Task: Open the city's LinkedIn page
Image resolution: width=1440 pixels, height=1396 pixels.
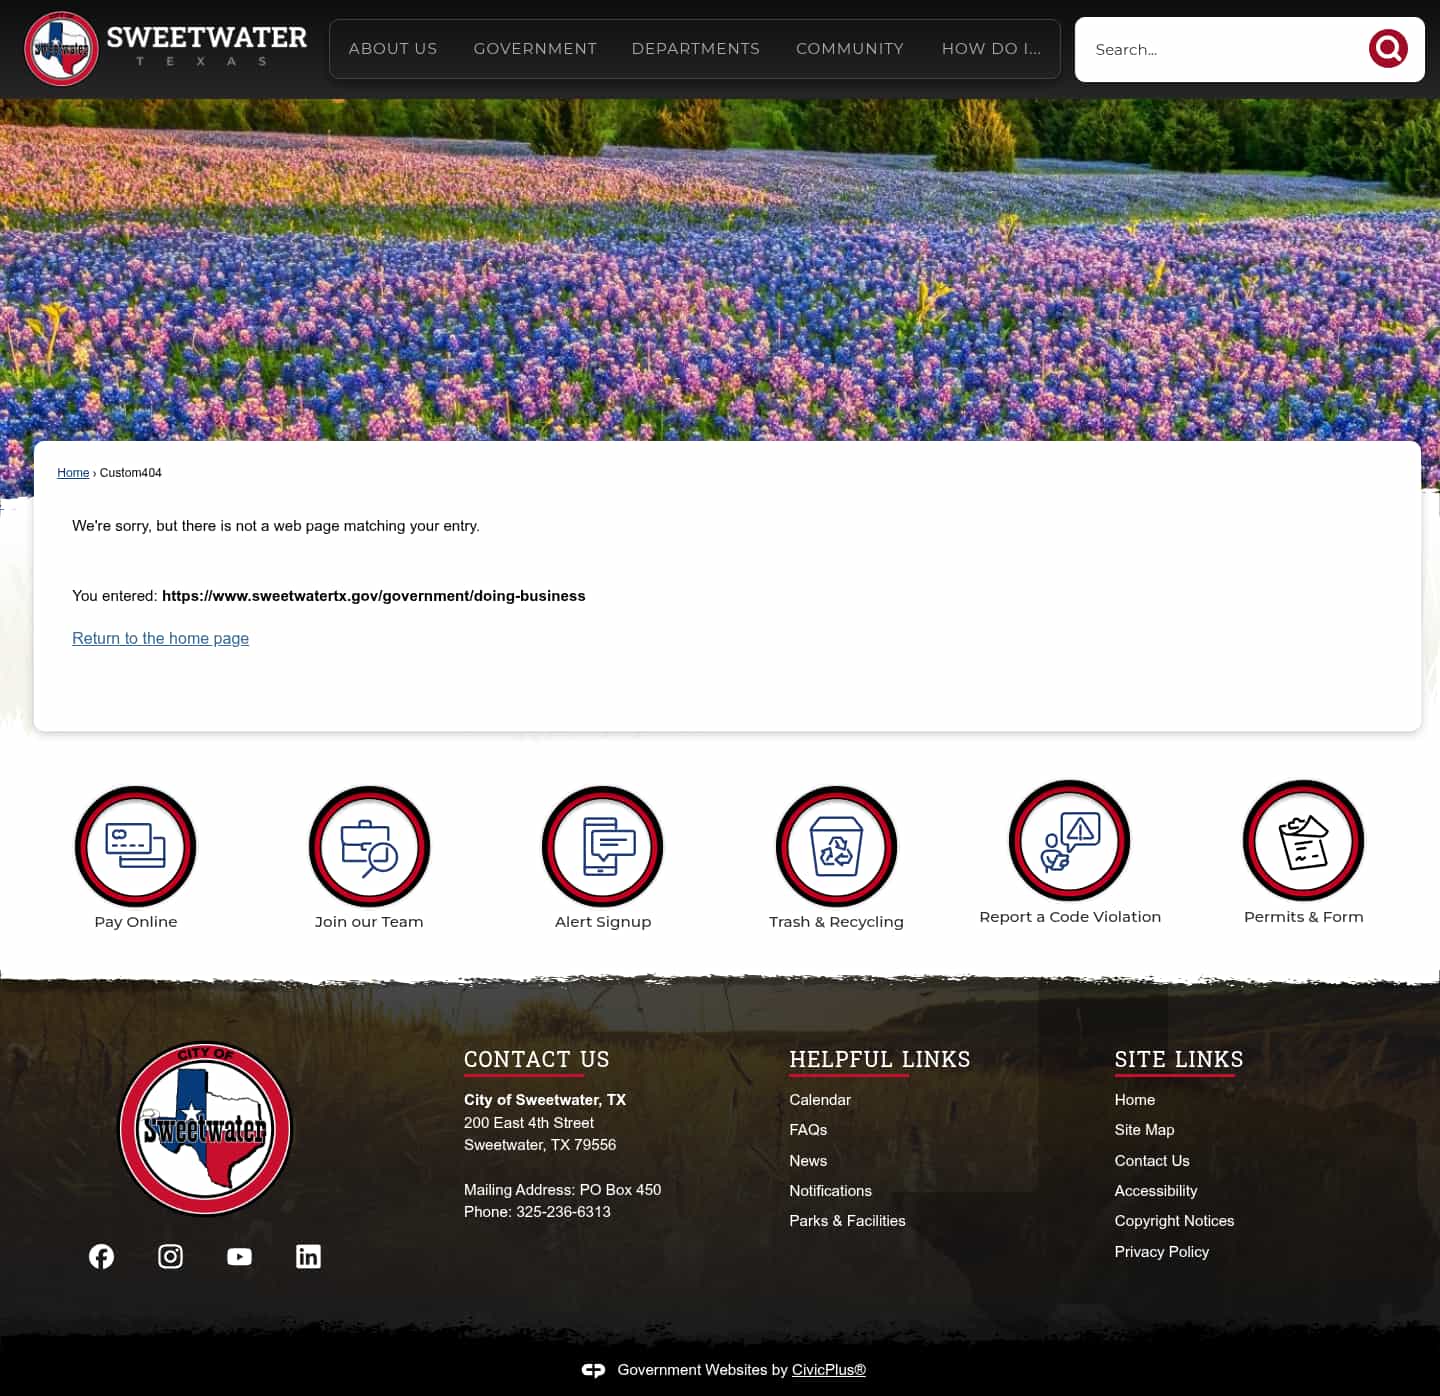Action: pos(308,1256)
